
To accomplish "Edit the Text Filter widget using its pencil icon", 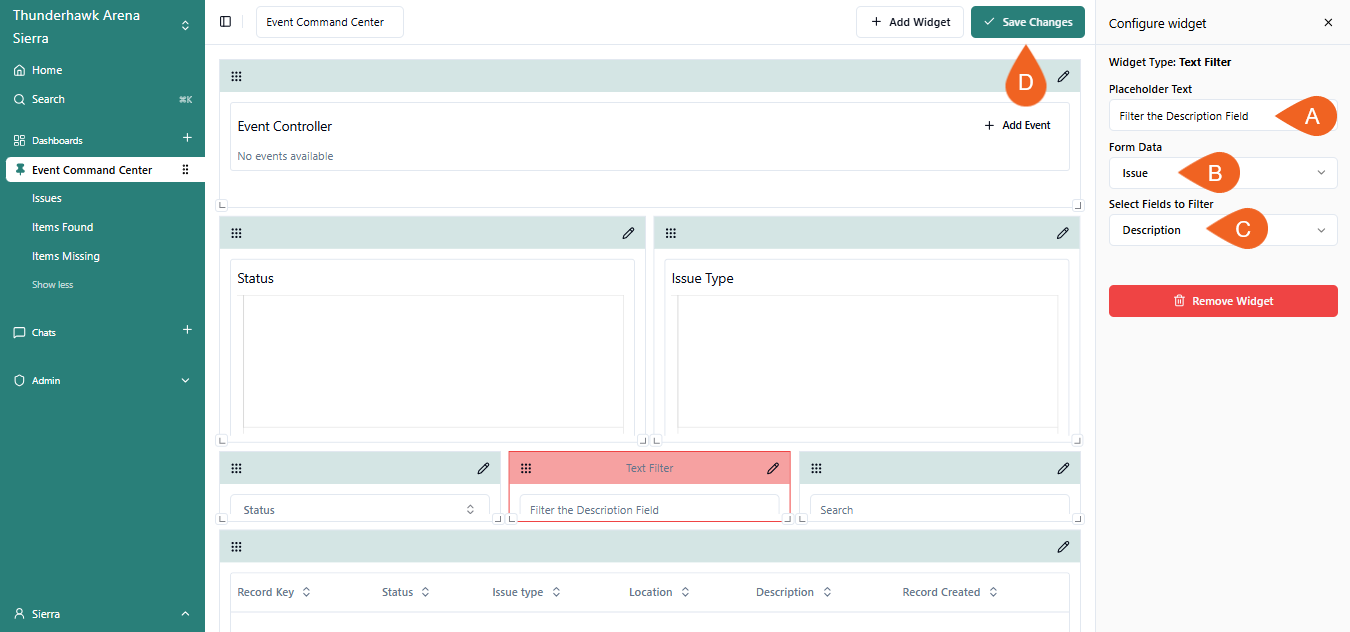I will (772, 467).
